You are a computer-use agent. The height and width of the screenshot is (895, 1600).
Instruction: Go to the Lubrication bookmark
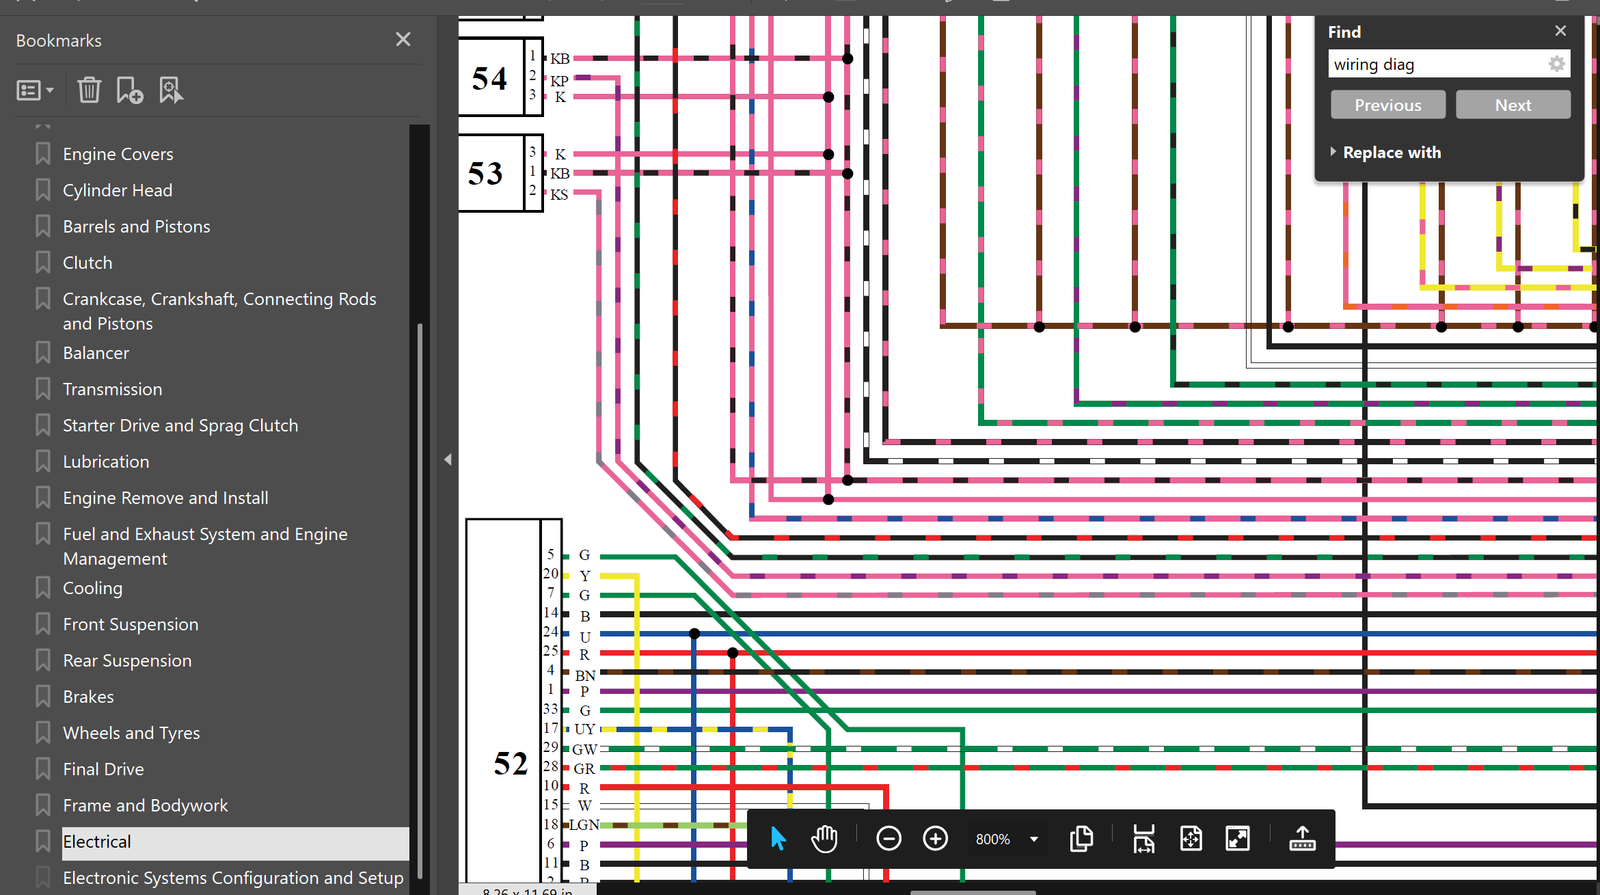pyautogui.click(x=106, y=462)
